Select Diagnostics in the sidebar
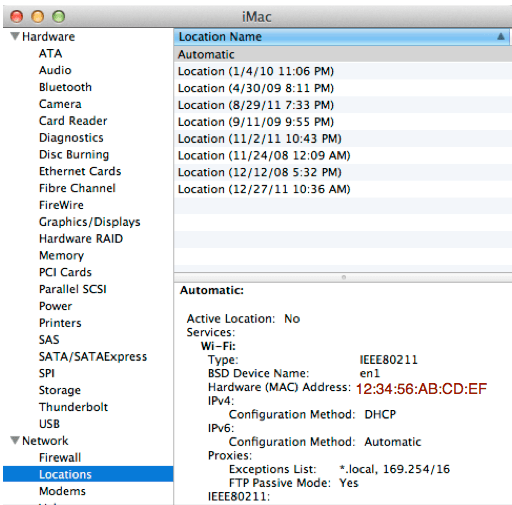512x505 pixels. coord(71,138)
